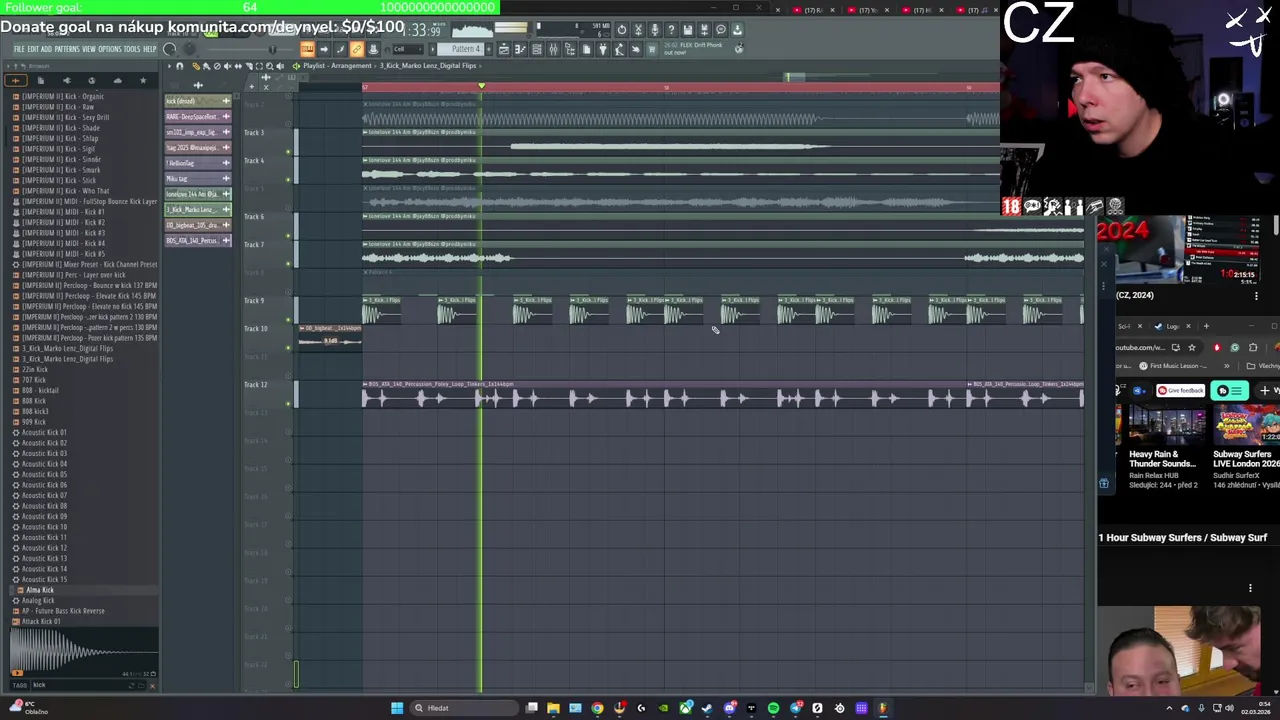Open the OPTIONS menu

pyautogui.click(x=110, y=49)
